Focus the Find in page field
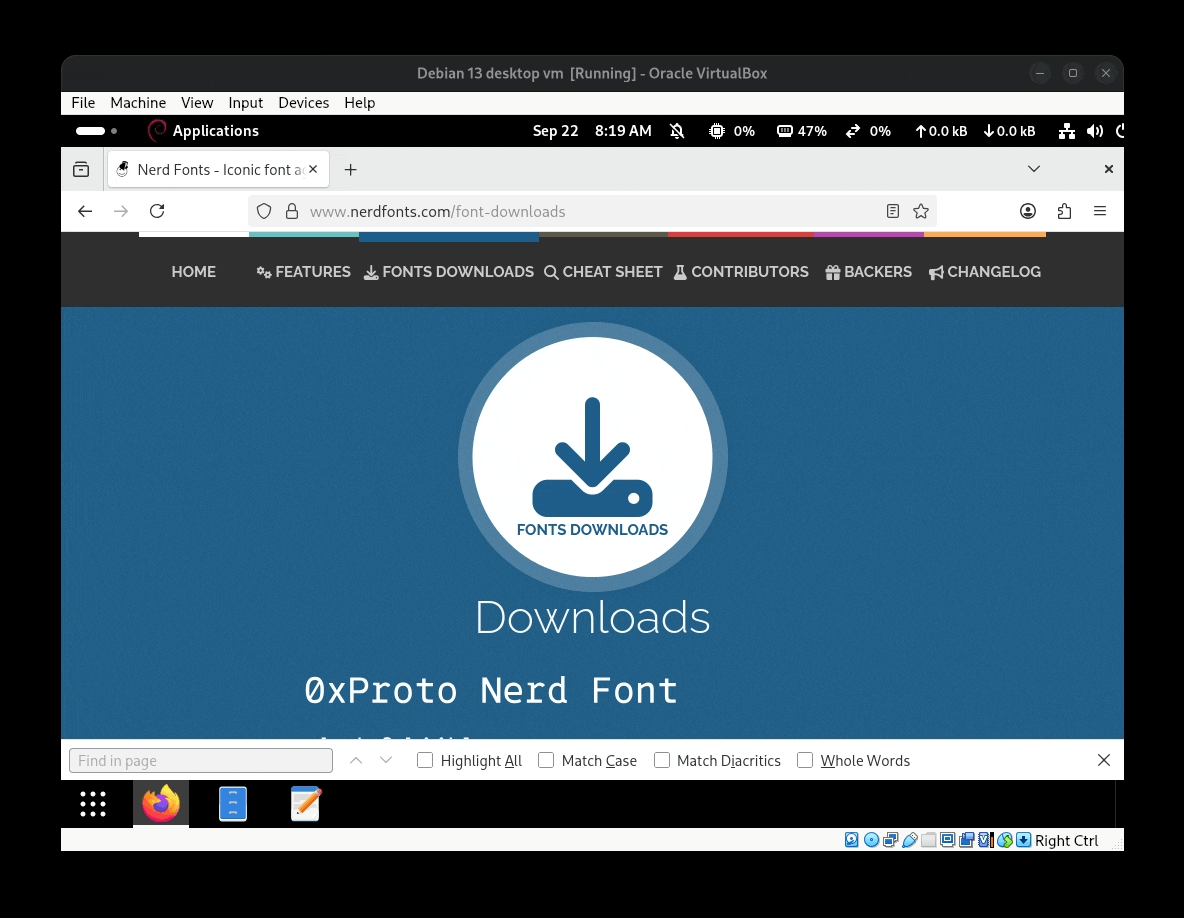The height and width of the screenshot is (918, 1184). (x=201, y=760)
